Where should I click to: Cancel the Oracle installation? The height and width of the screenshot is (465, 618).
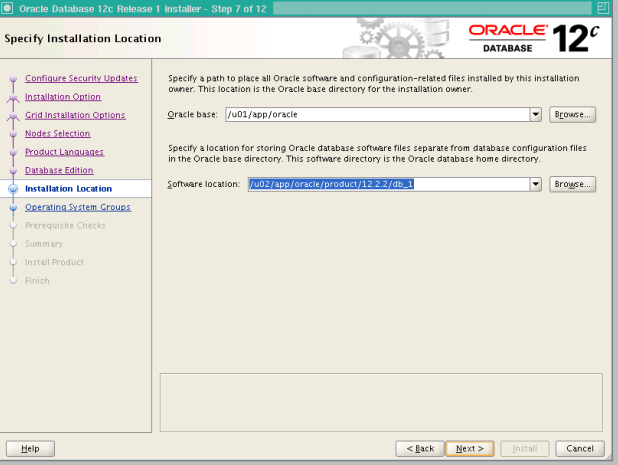click(579, 448)
